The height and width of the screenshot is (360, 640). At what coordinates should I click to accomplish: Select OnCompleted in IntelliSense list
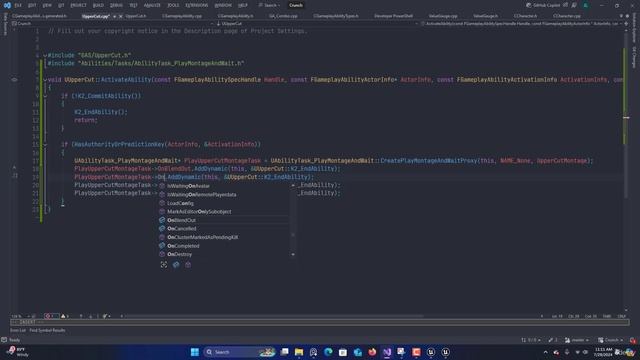(224, 246)
